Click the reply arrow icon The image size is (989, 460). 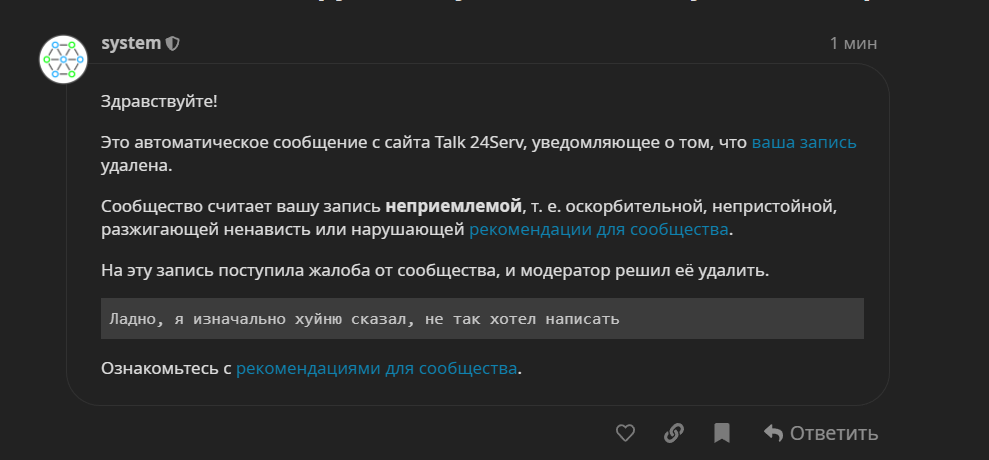(773, 433)
